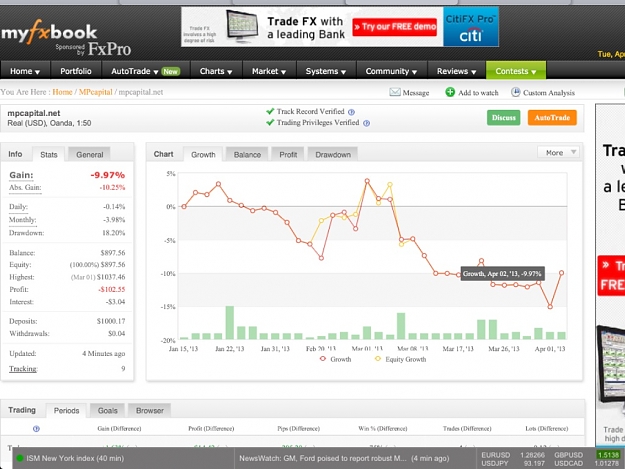This screenshot has height=469, width=625.
Task: Switch chart to Profit tab
Action: (288, 154)
